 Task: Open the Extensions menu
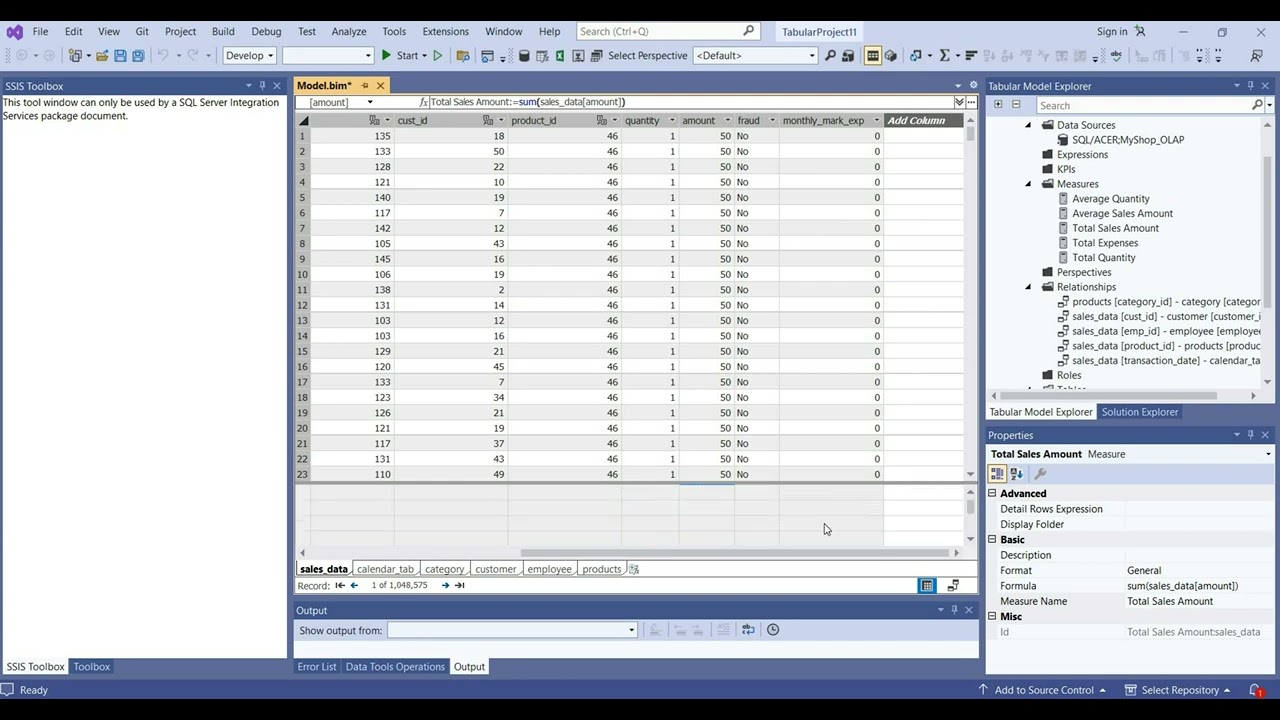tap(445, 31)
